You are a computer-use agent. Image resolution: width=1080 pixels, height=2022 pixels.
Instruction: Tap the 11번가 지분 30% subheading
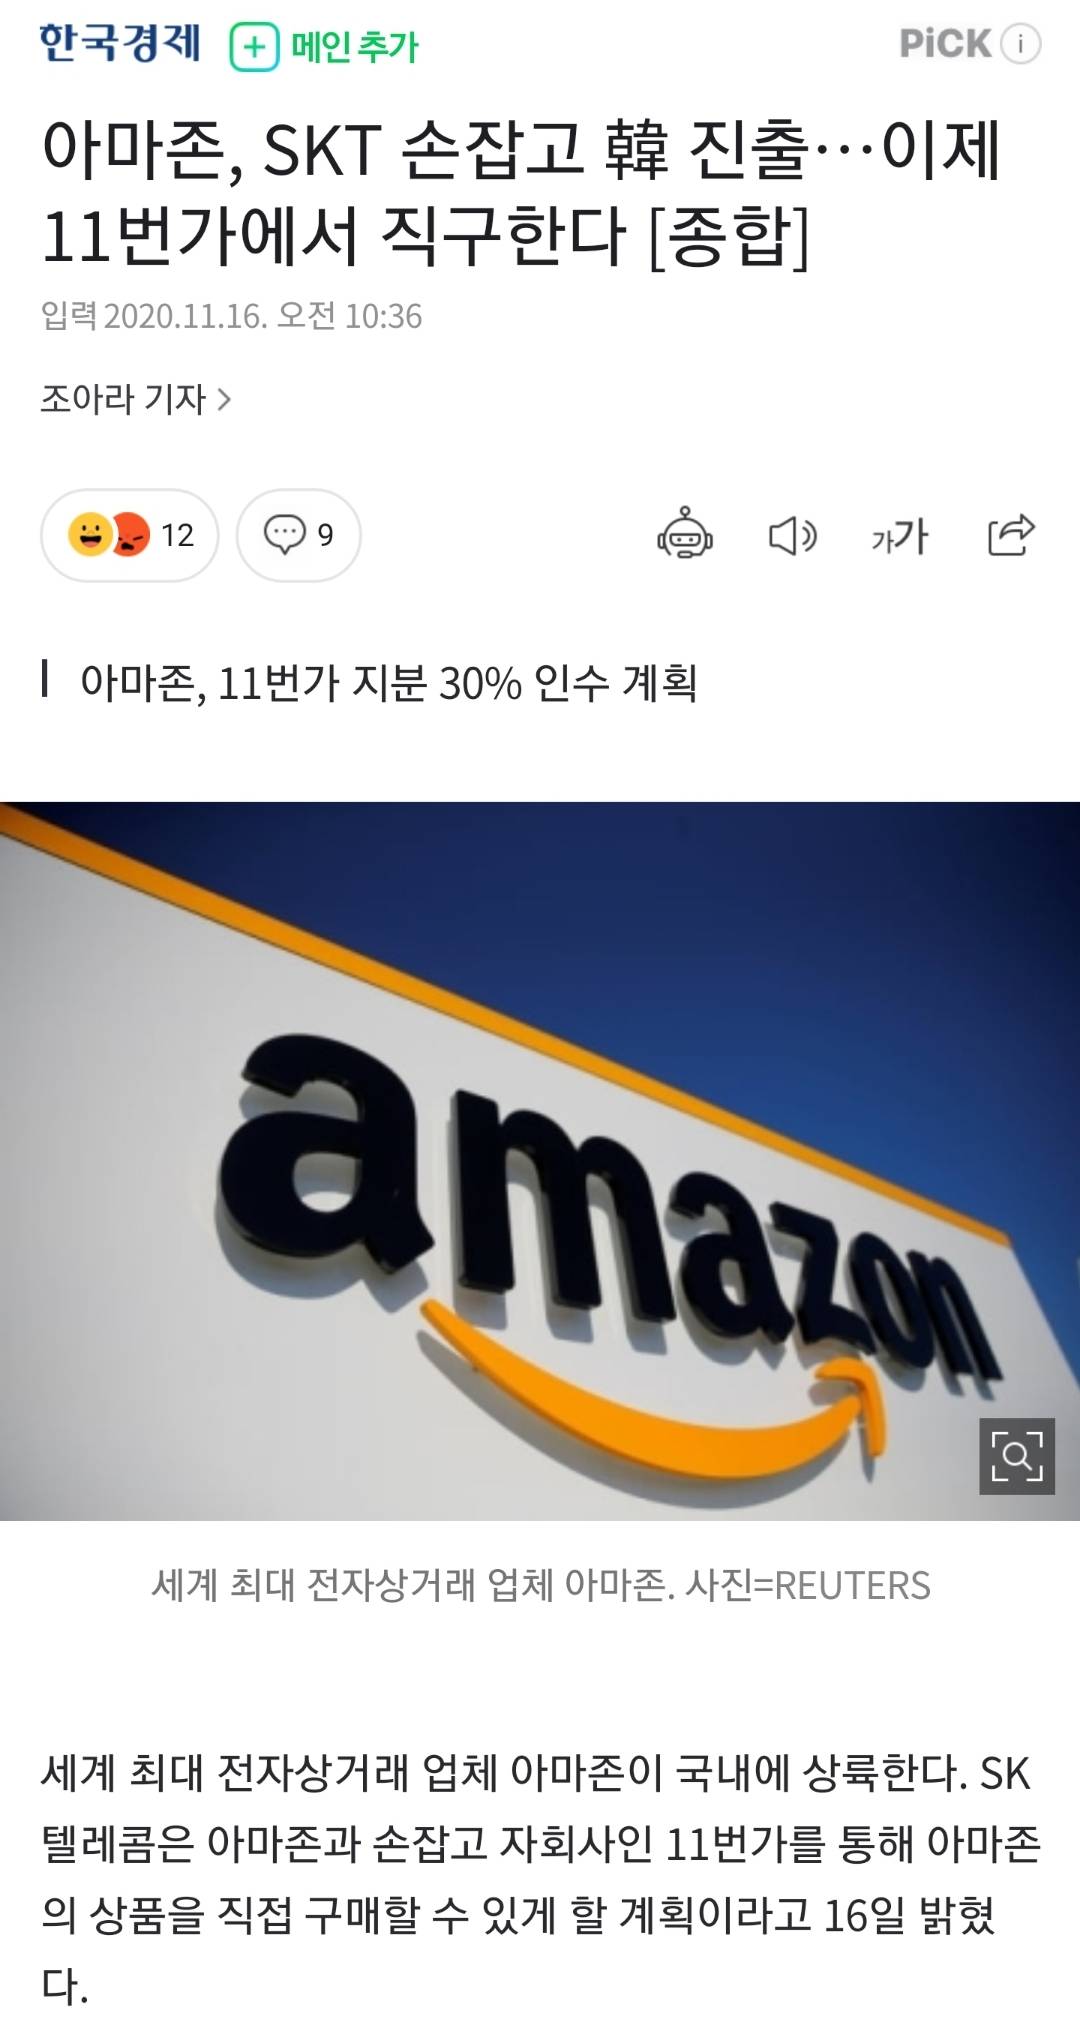coord(388,682)
